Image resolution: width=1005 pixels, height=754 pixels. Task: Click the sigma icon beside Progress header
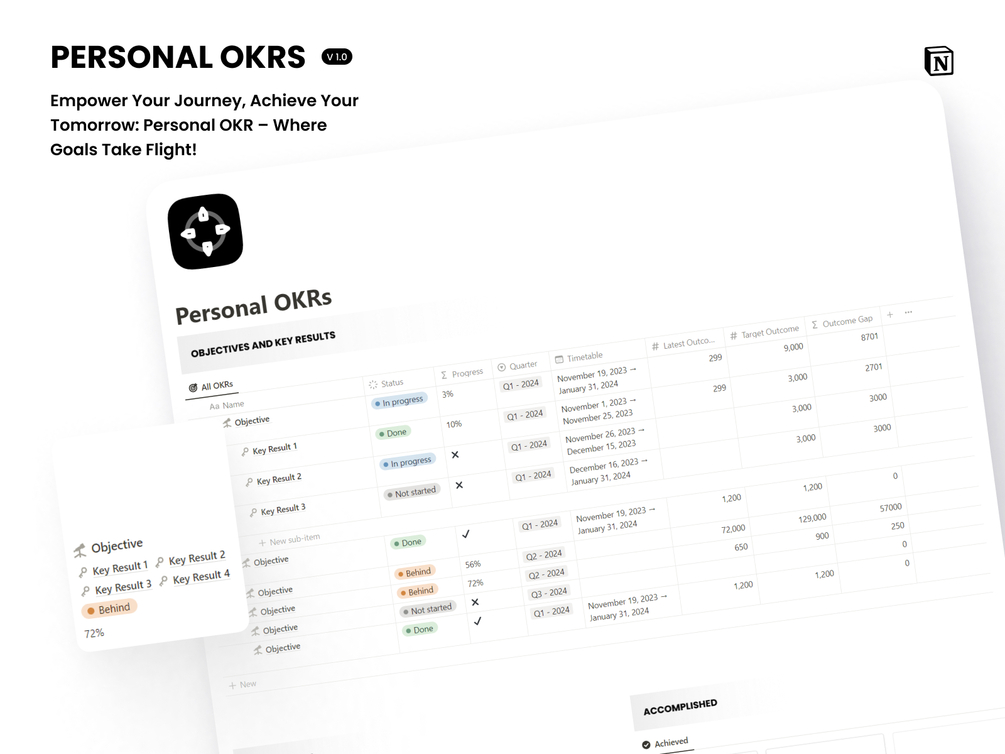[x=444, y=375]
